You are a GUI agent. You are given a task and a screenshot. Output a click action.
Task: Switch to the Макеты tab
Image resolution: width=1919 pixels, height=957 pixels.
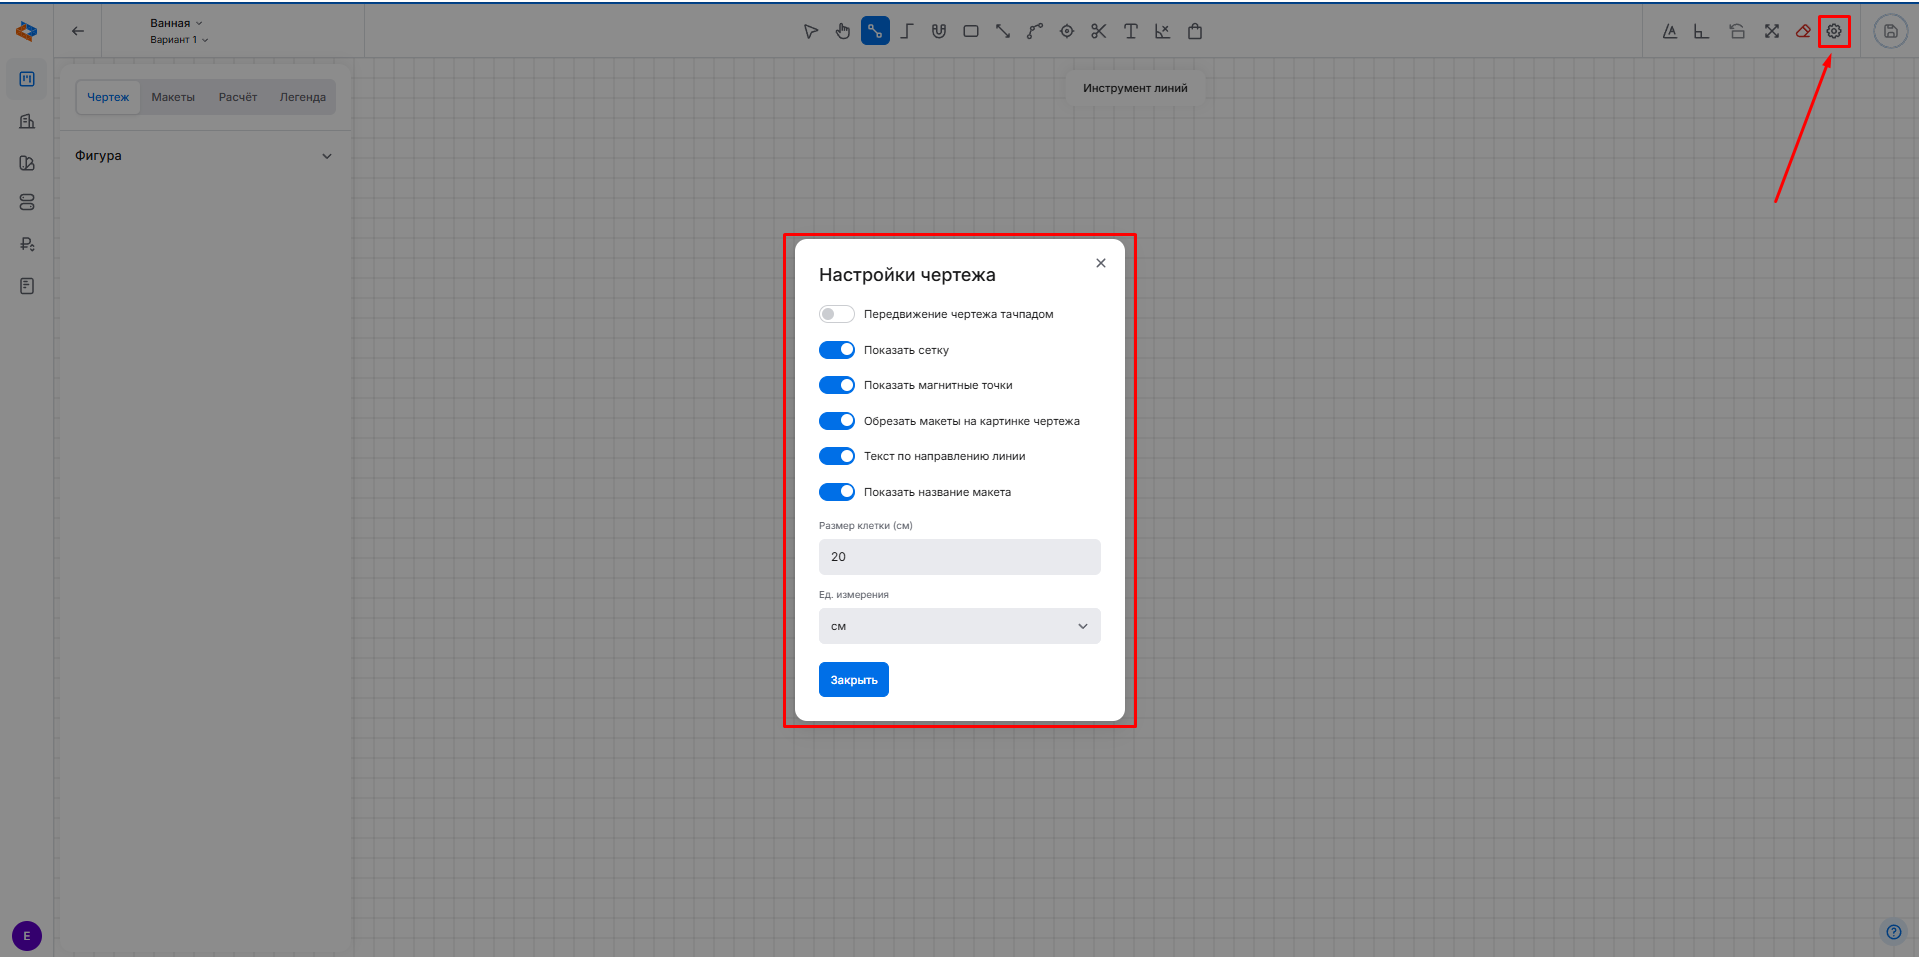click(x=173, y=97)
